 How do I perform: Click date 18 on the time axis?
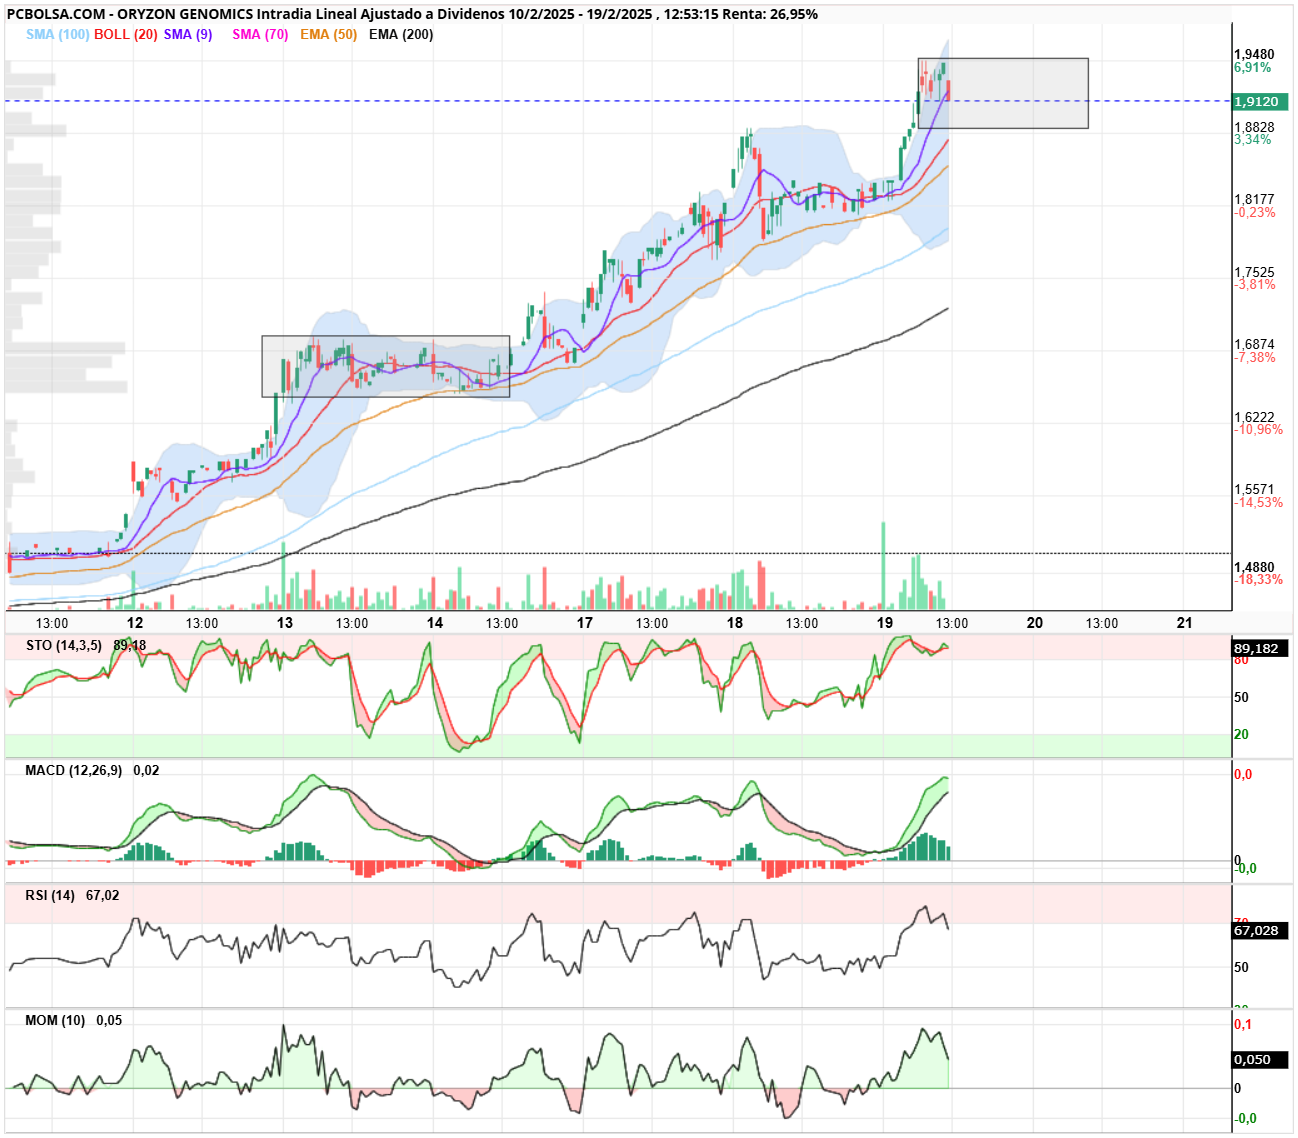pos(735,623)
